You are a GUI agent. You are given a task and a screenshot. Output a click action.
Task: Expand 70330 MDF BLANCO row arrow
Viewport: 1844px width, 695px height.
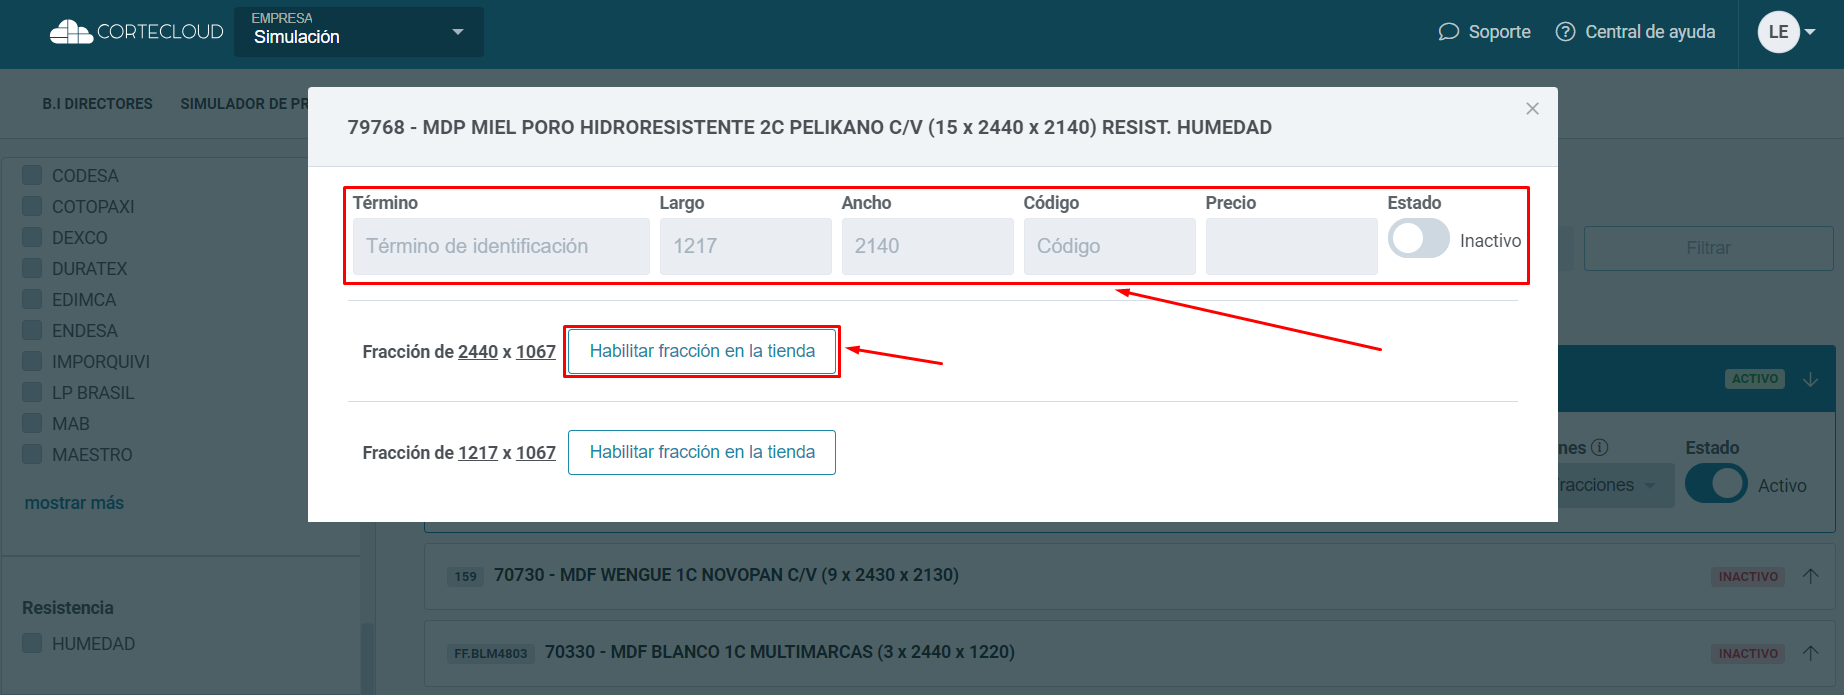pyautogui.click(x=1810, y=653)
